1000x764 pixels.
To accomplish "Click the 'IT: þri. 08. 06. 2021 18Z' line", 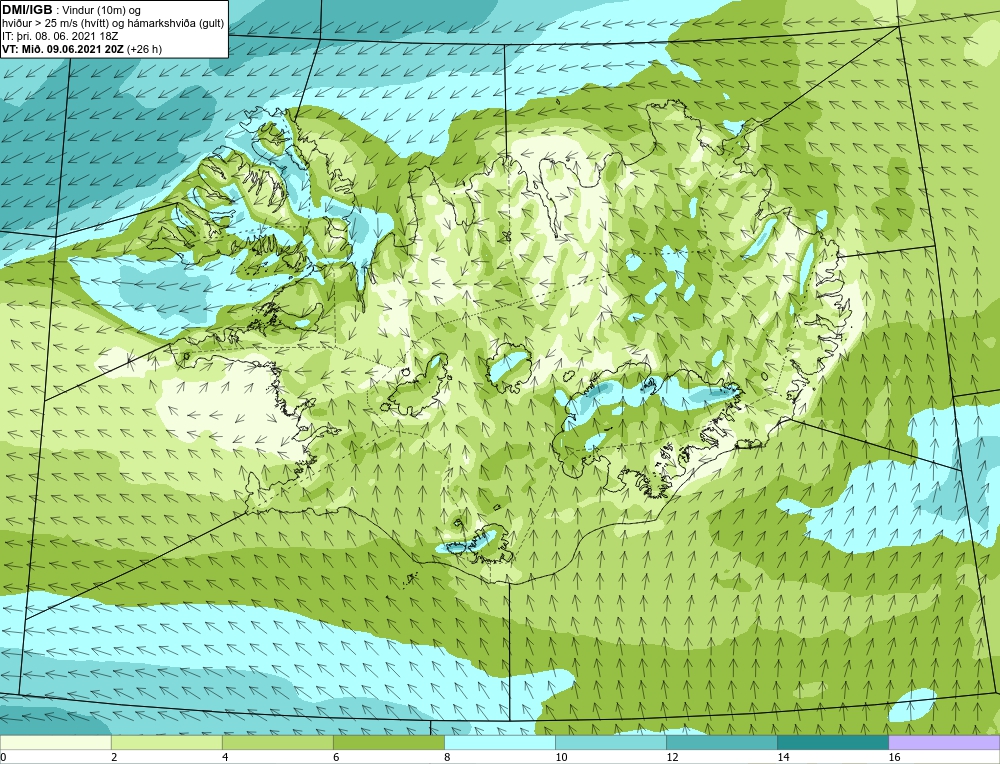I will click(x=59, y=36).
